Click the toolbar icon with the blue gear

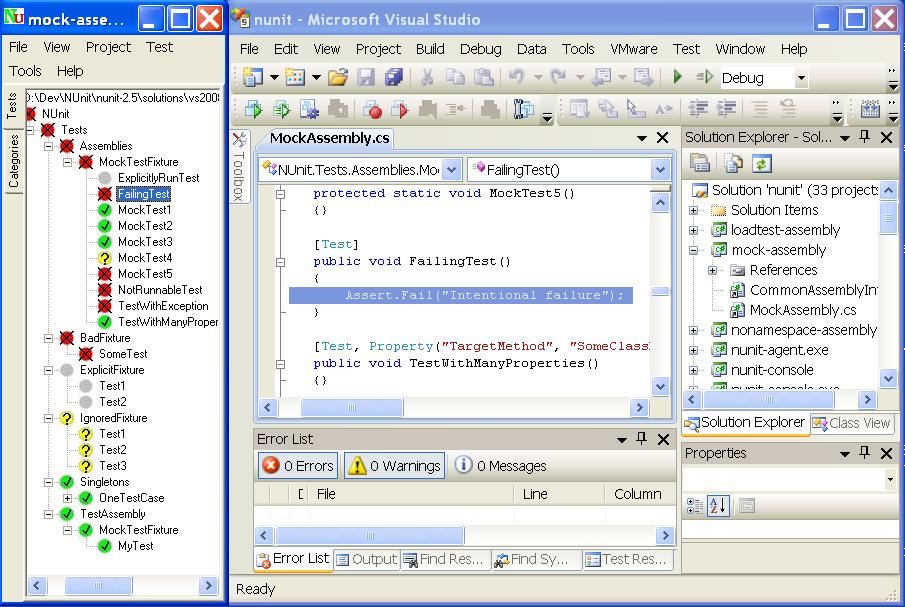click(309, 109)
